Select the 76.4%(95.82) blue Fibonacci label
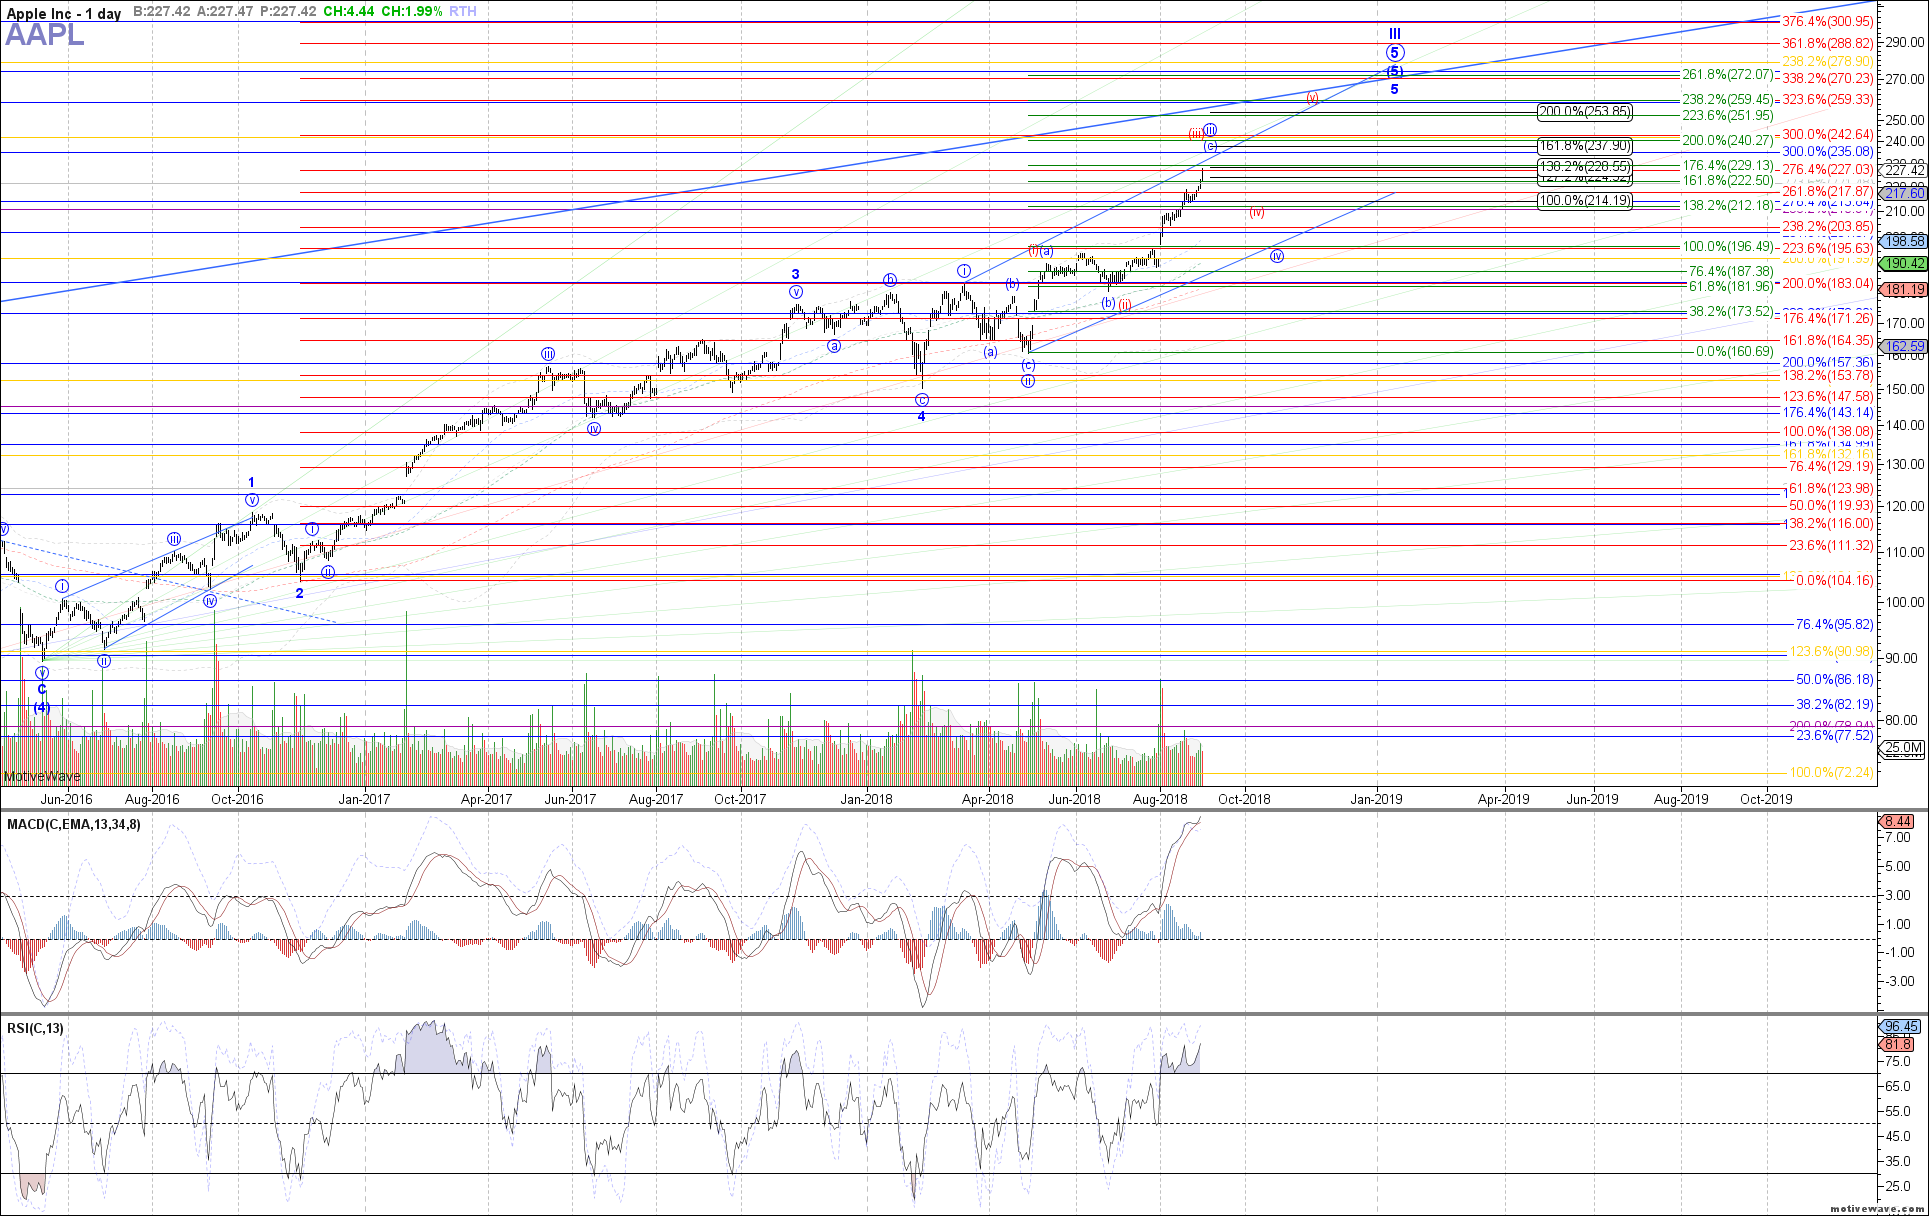This screenshot has height=1216, width=1929. tap(1834, 625)
